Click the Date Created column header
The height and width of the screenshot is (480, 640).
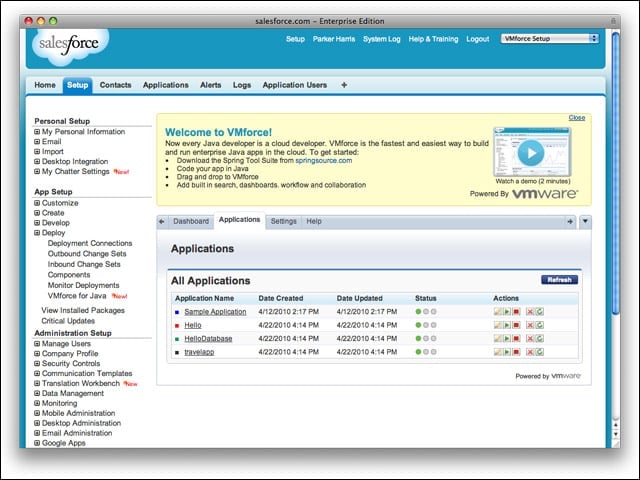(281, 298)
